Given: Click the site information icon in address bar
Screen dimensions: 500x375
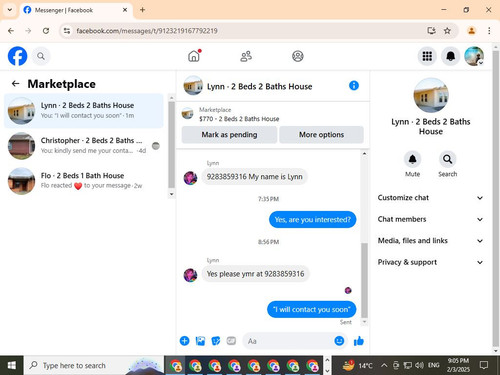Looking at the screenshot, I should (67, 31).
